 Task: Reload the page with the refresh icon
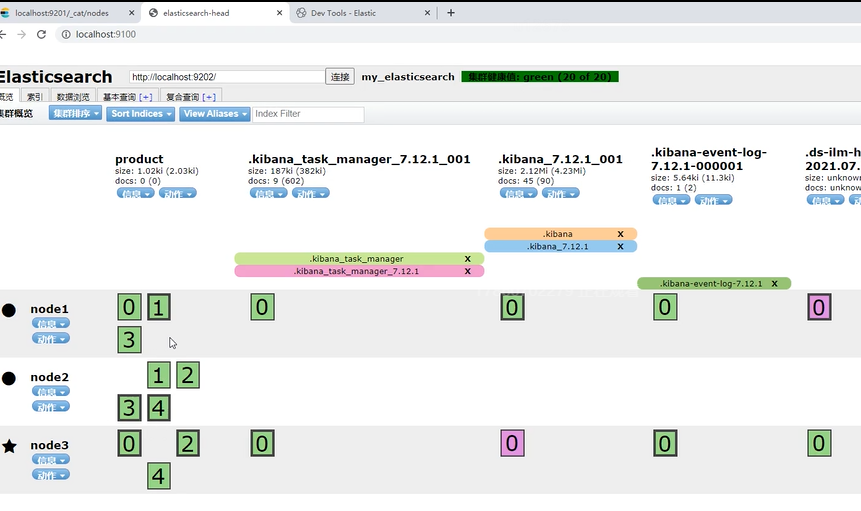[x=41, y=34]
